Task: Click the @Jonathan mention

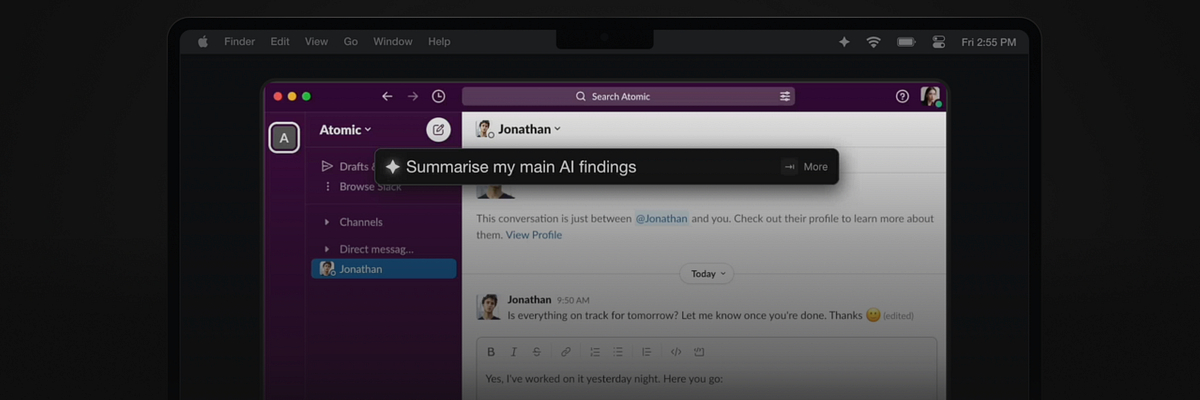Action: (661, 219)
